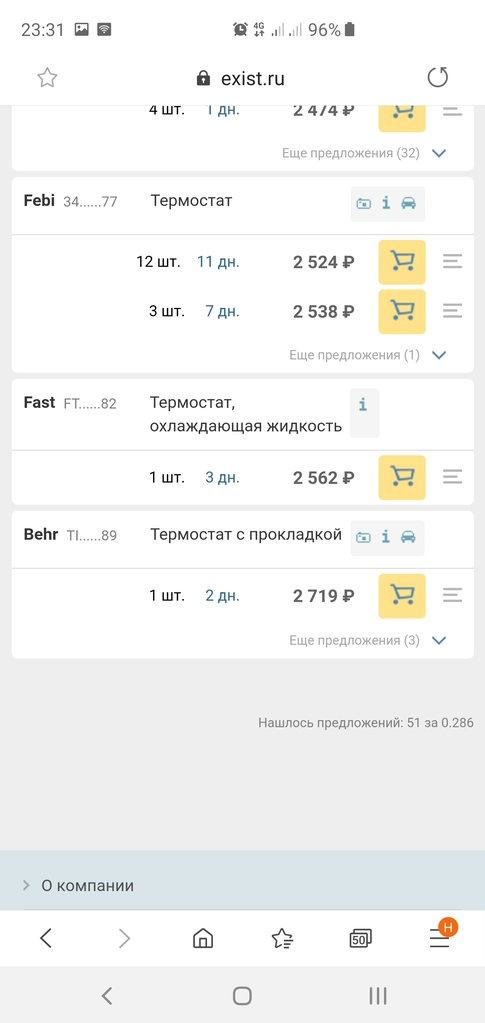
Task: Go to browser home page
Action: (x=203, y=938)
